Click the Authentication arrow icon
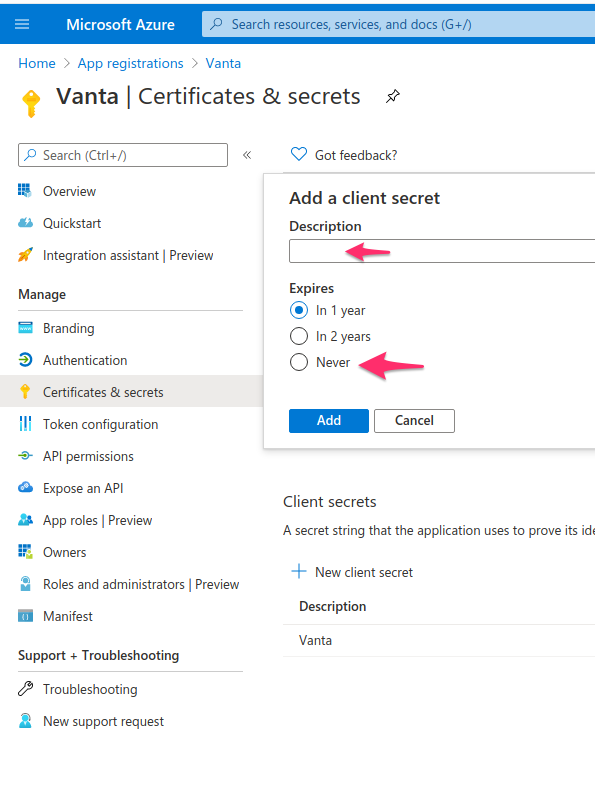The height and width of the screenshot is (799, 595). pyautogui.click(x=25, y=360)
